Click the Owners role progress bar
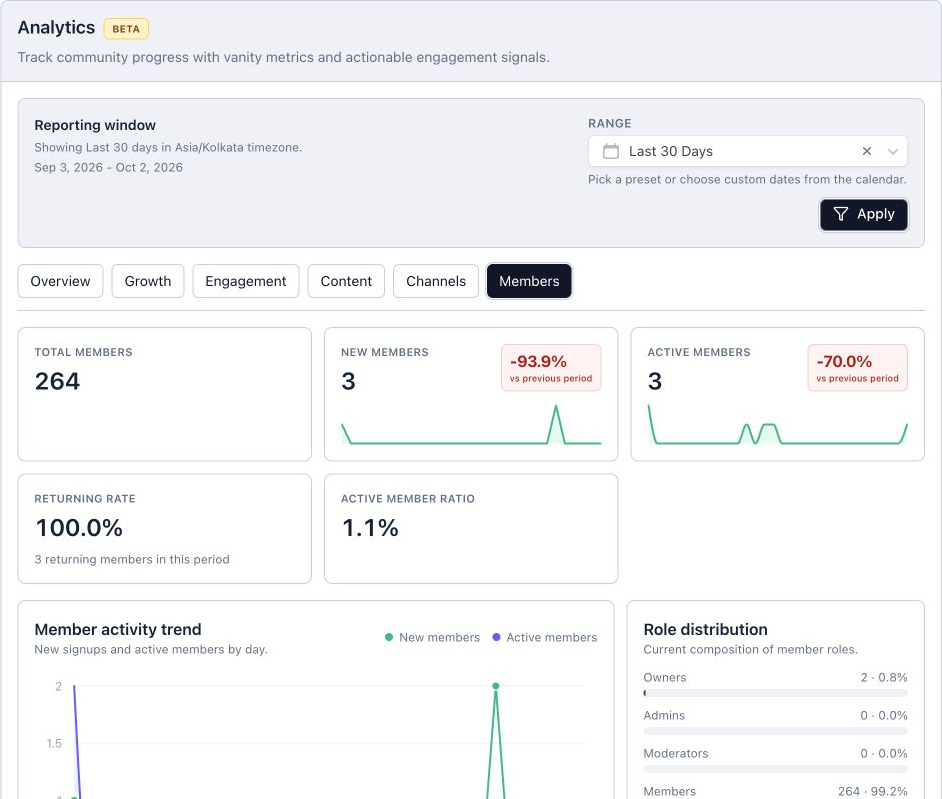The image size is (942, 799). click(x=775, y=693)
